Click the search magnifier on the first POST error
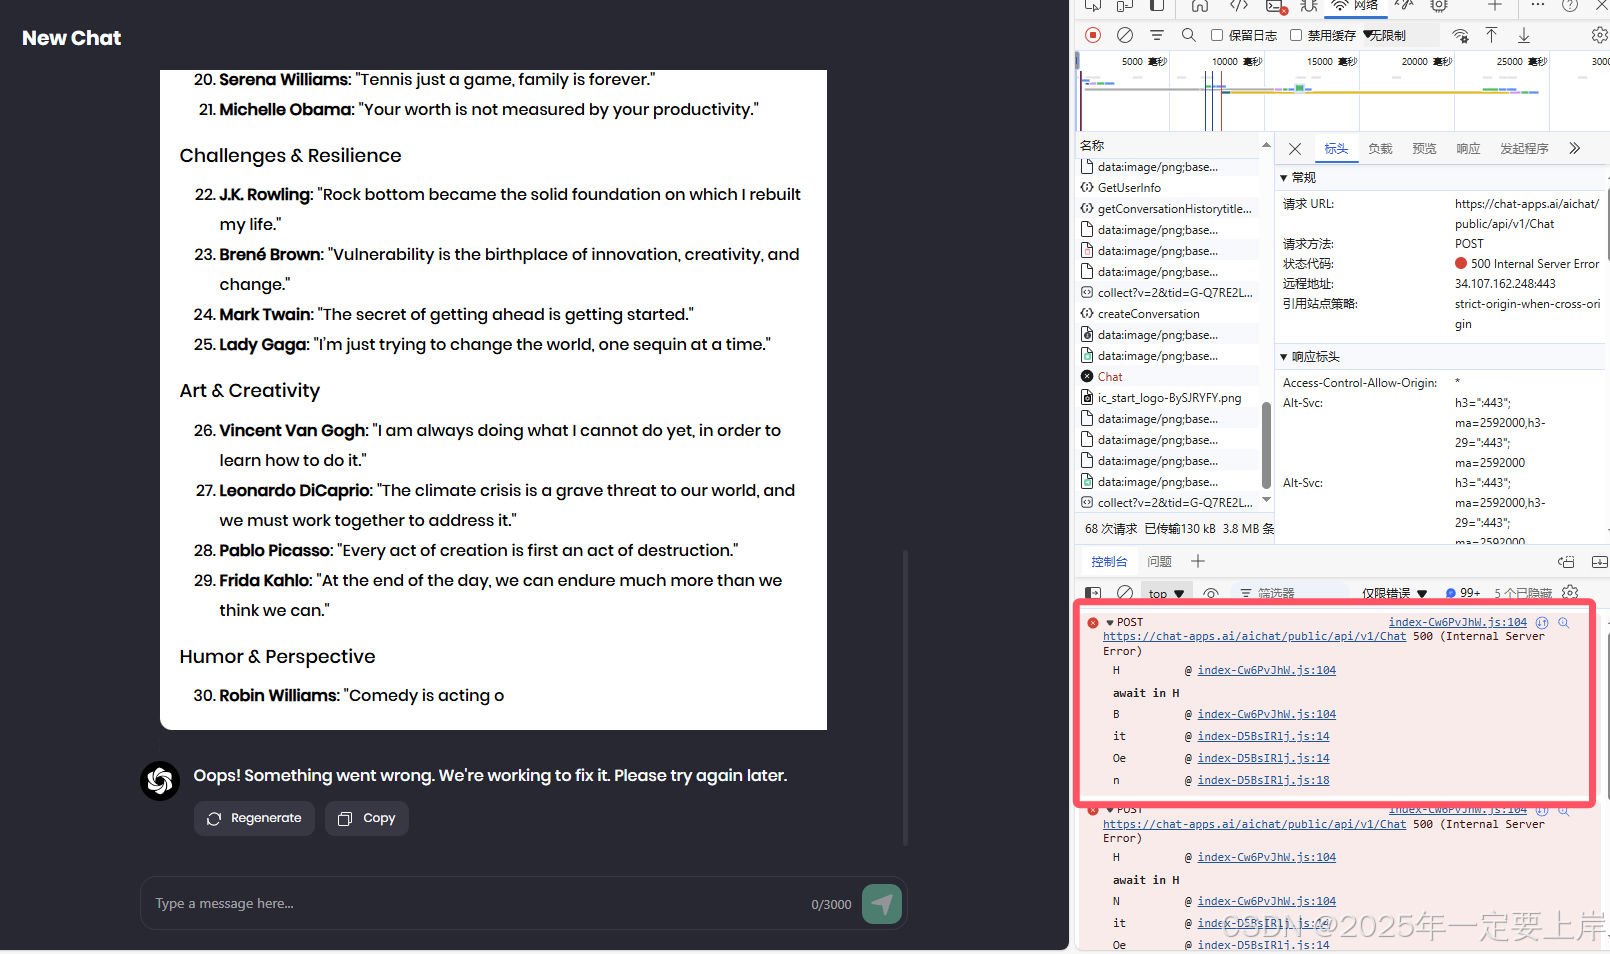1610x954 pixels. (x=1564, y=622)
